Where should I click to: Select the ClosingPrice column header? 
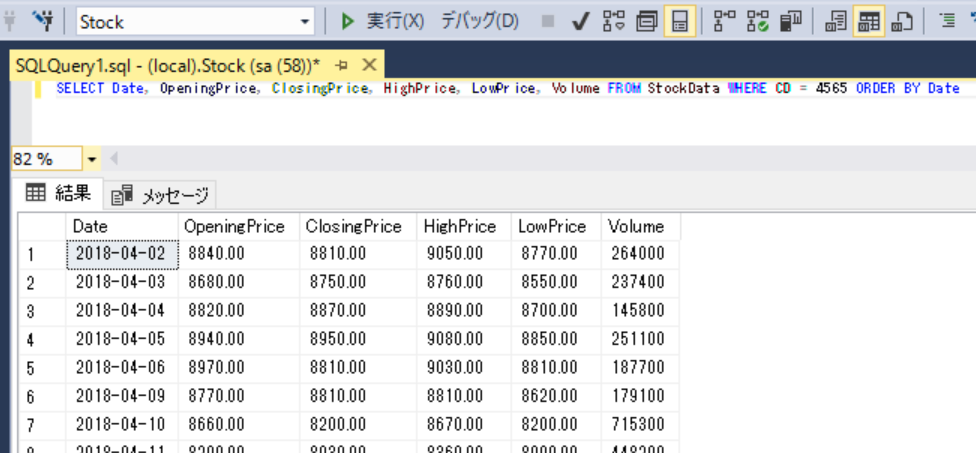point(358,226)
